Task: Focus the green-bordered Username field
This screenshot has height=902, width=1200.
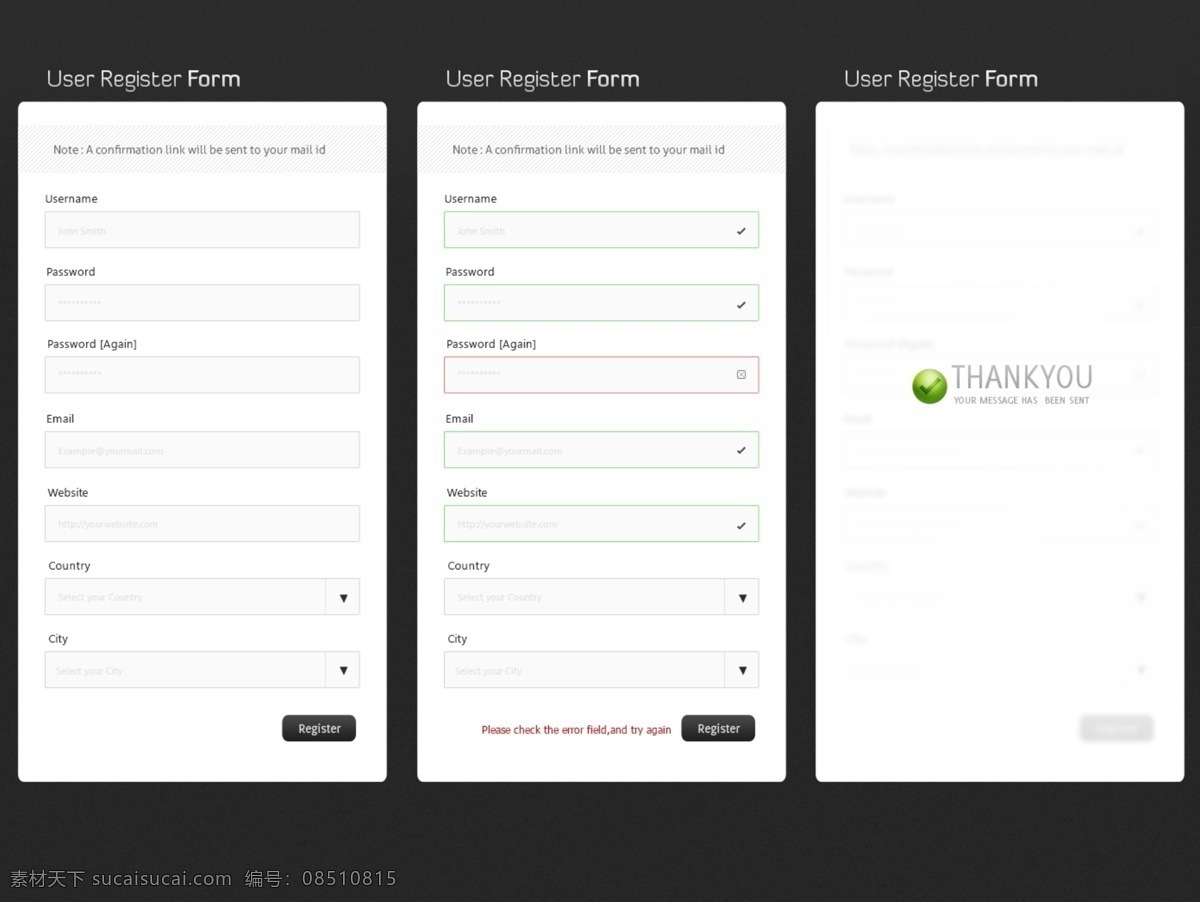Action: click(x=601, y=230)
